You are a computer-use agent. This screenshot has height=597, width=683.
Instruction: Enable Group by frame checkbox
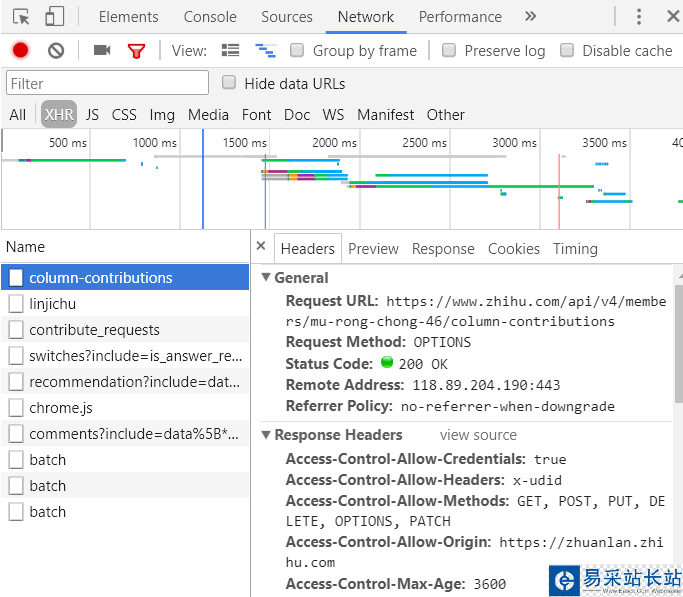pyautogui.click(x=297, y=50)
